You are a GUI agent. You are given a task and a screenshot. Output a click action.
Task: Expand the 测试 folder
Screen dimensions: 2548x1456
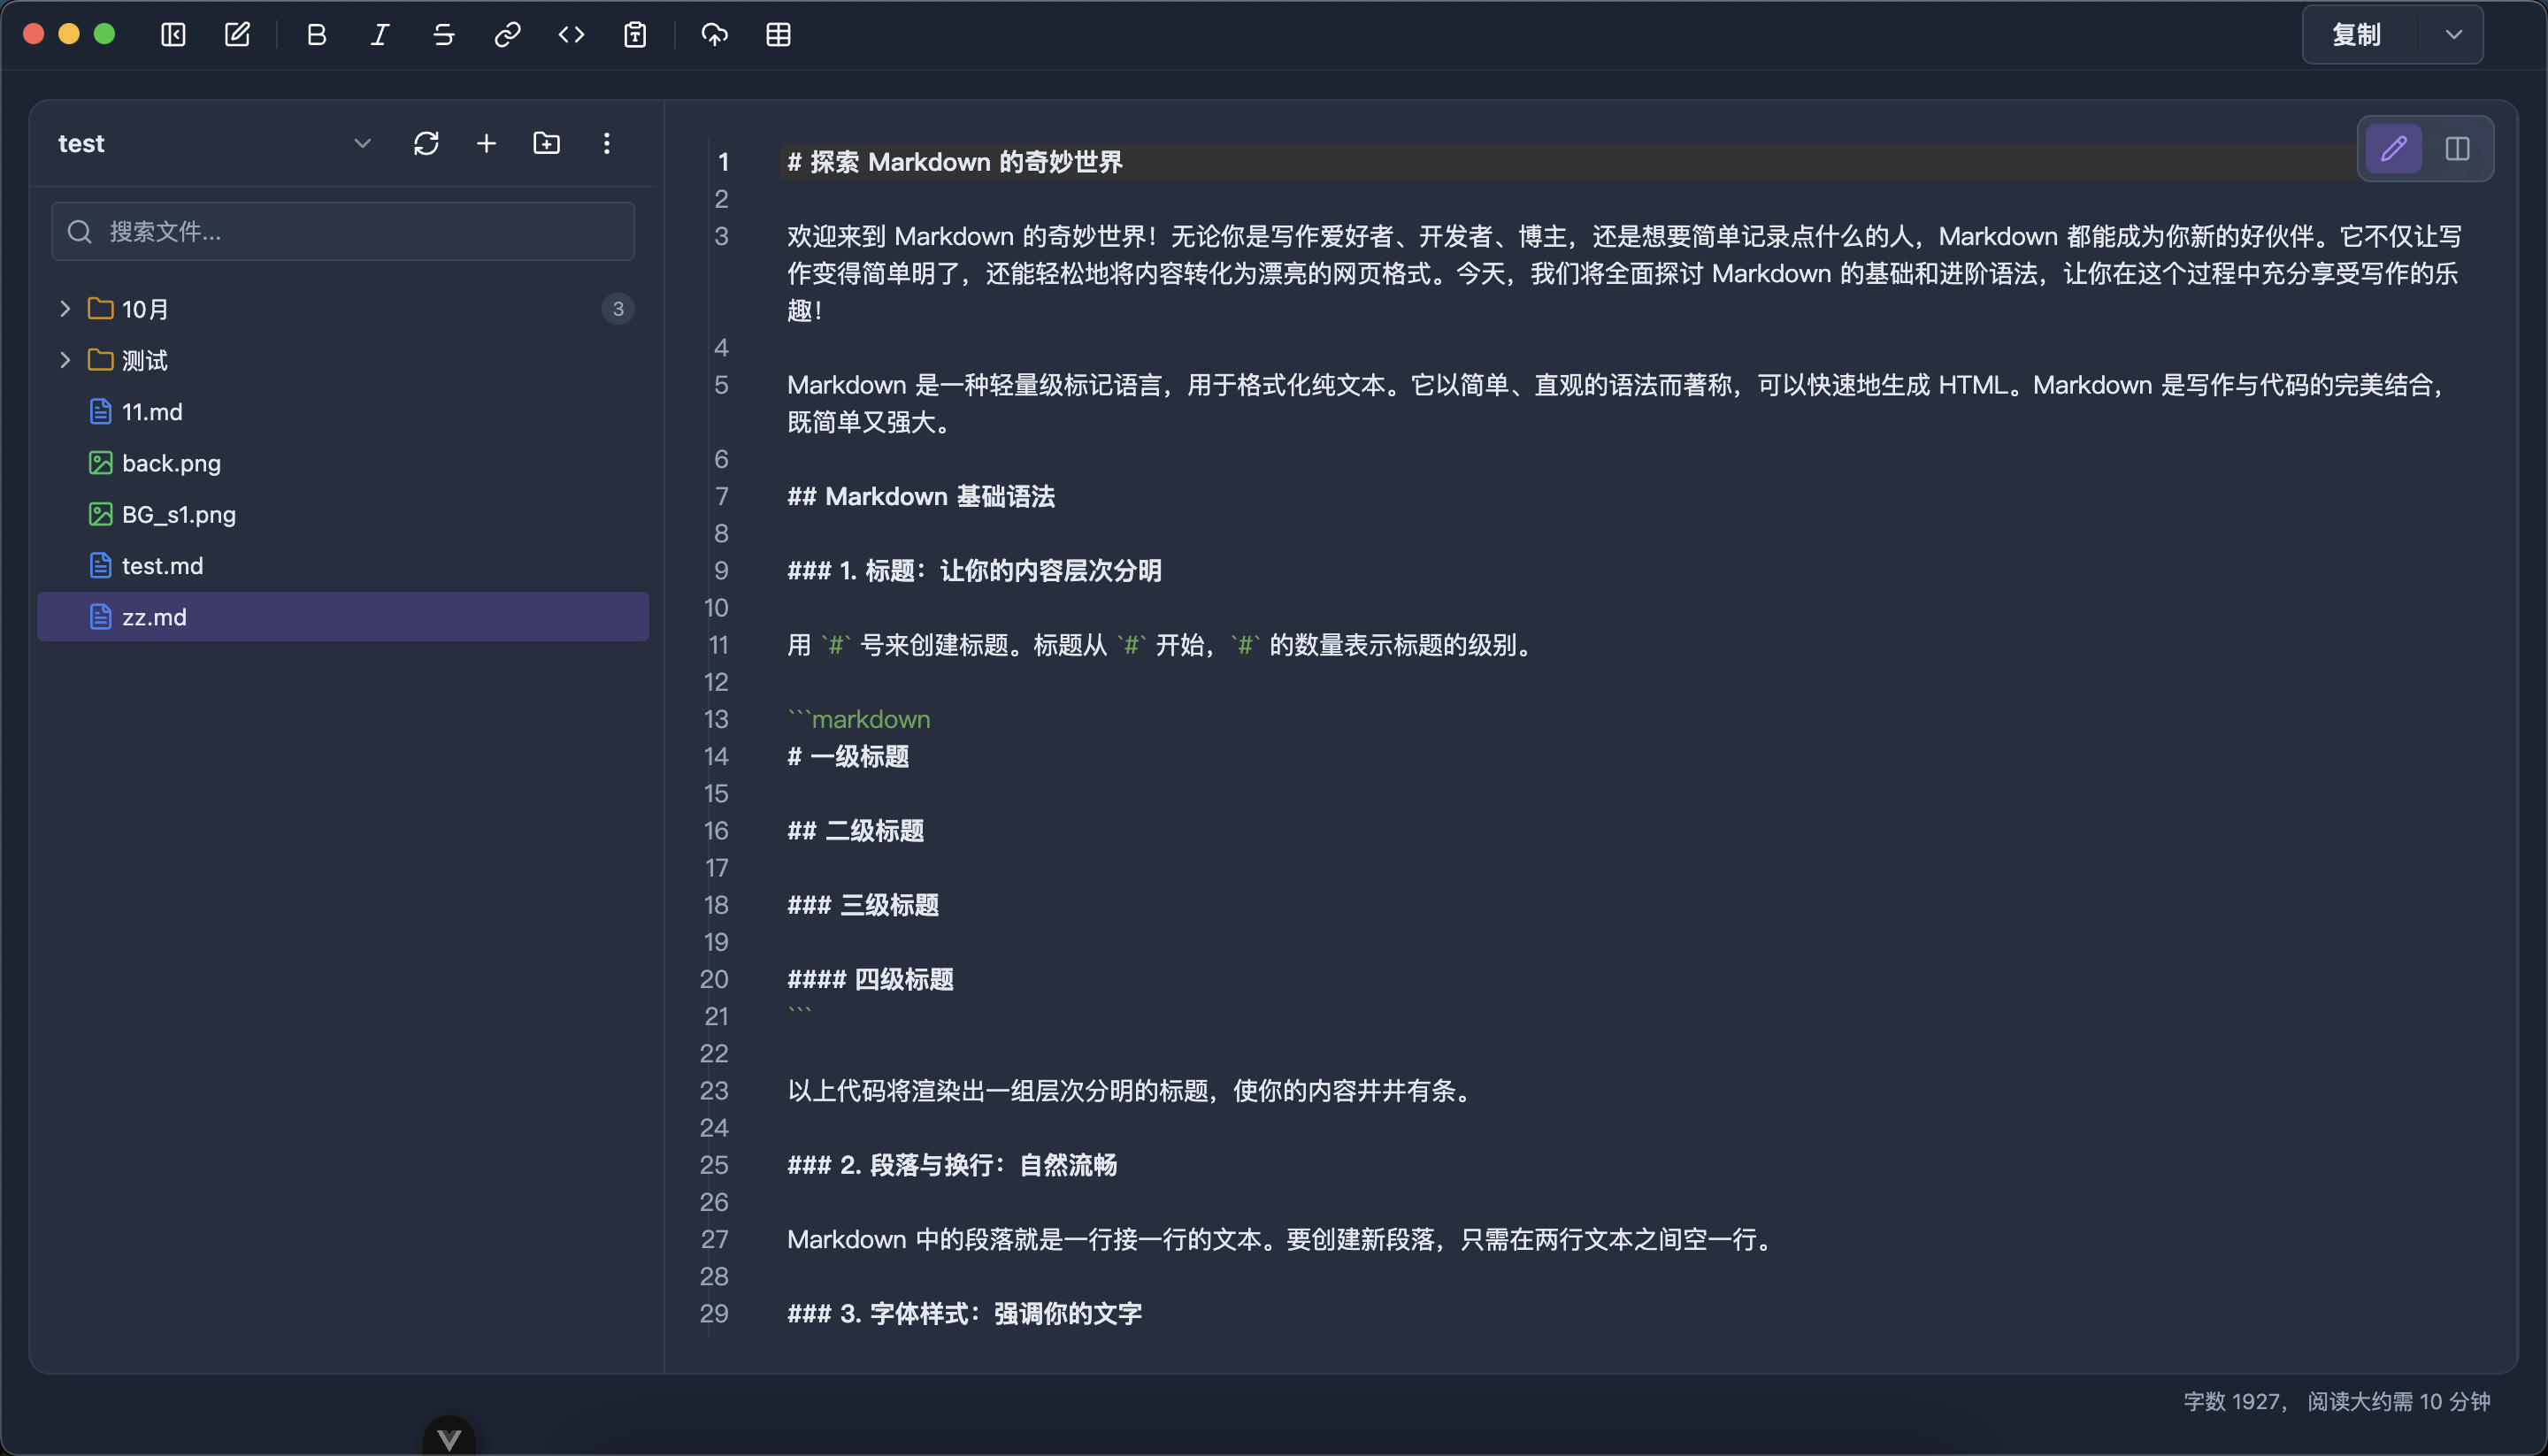pyautogui.click(x=65, y=360)
